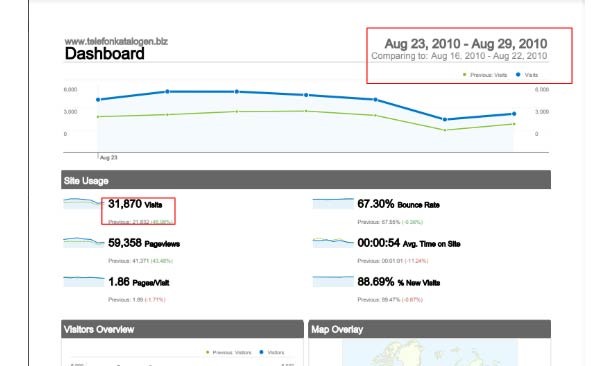Open the Bounce Rate sparkline
Screen dimensions: 613x366
pyautogui.click(x=333, y=203)
